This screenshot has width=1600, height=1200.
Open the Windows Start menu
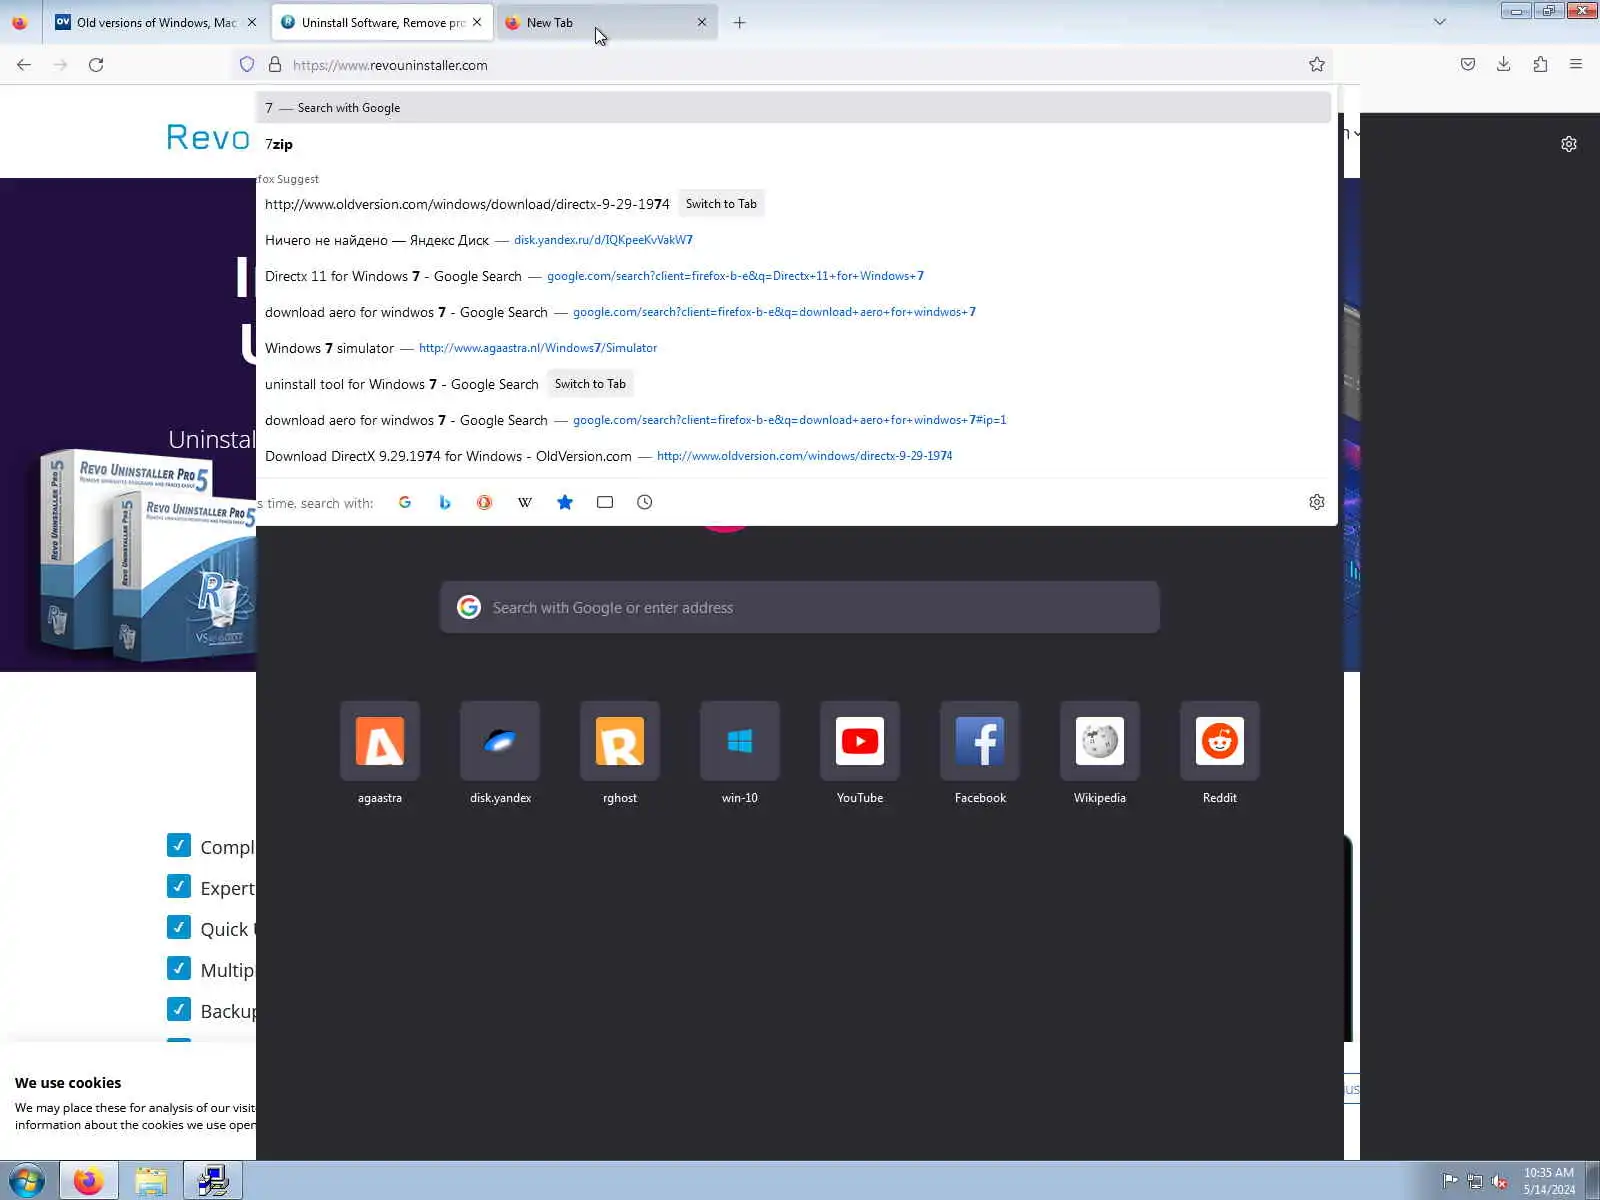coord(26,1181)
